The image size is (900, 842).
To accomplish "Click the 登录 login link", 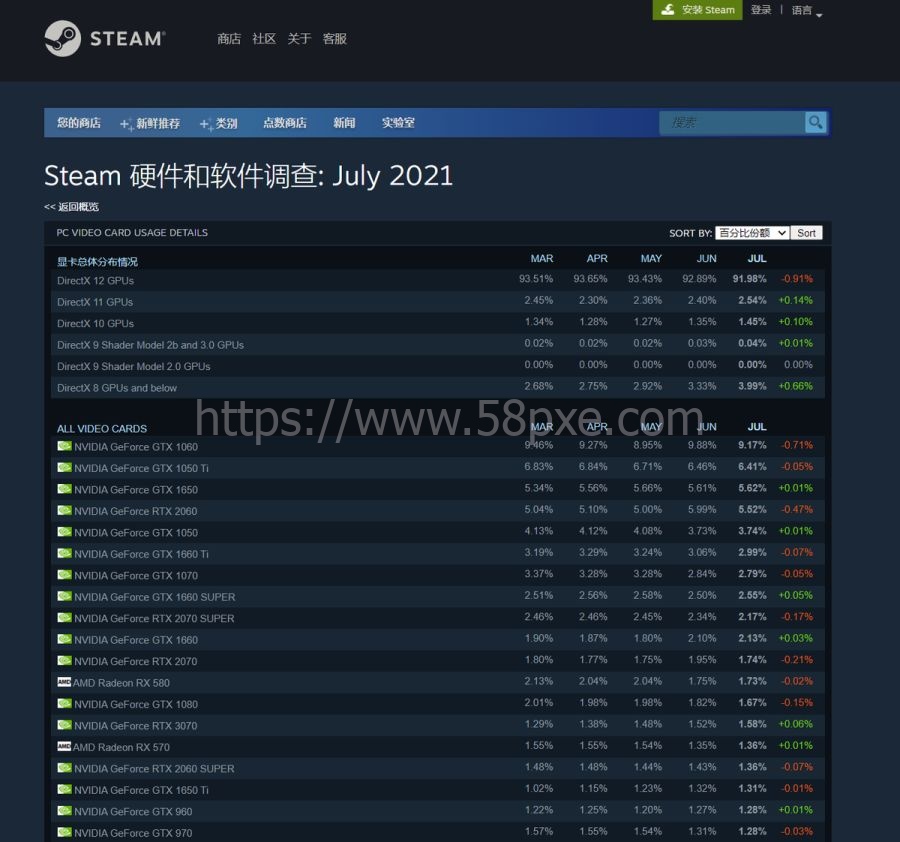I will pos(761,10).
